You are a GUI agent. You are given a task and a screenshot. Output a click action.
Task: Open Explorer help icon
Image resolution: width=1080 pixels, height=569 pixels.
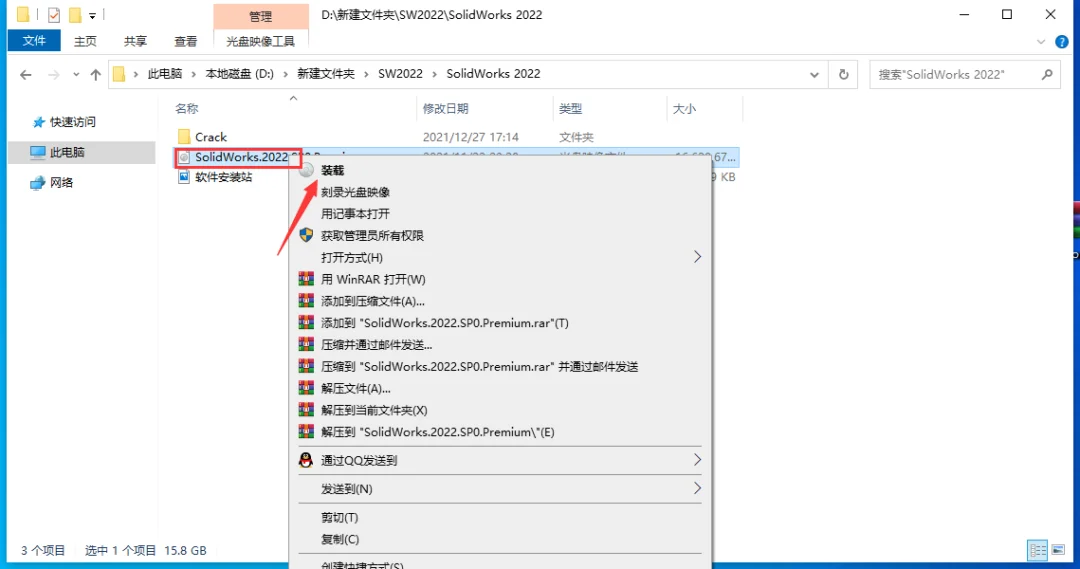[1061, 42]
